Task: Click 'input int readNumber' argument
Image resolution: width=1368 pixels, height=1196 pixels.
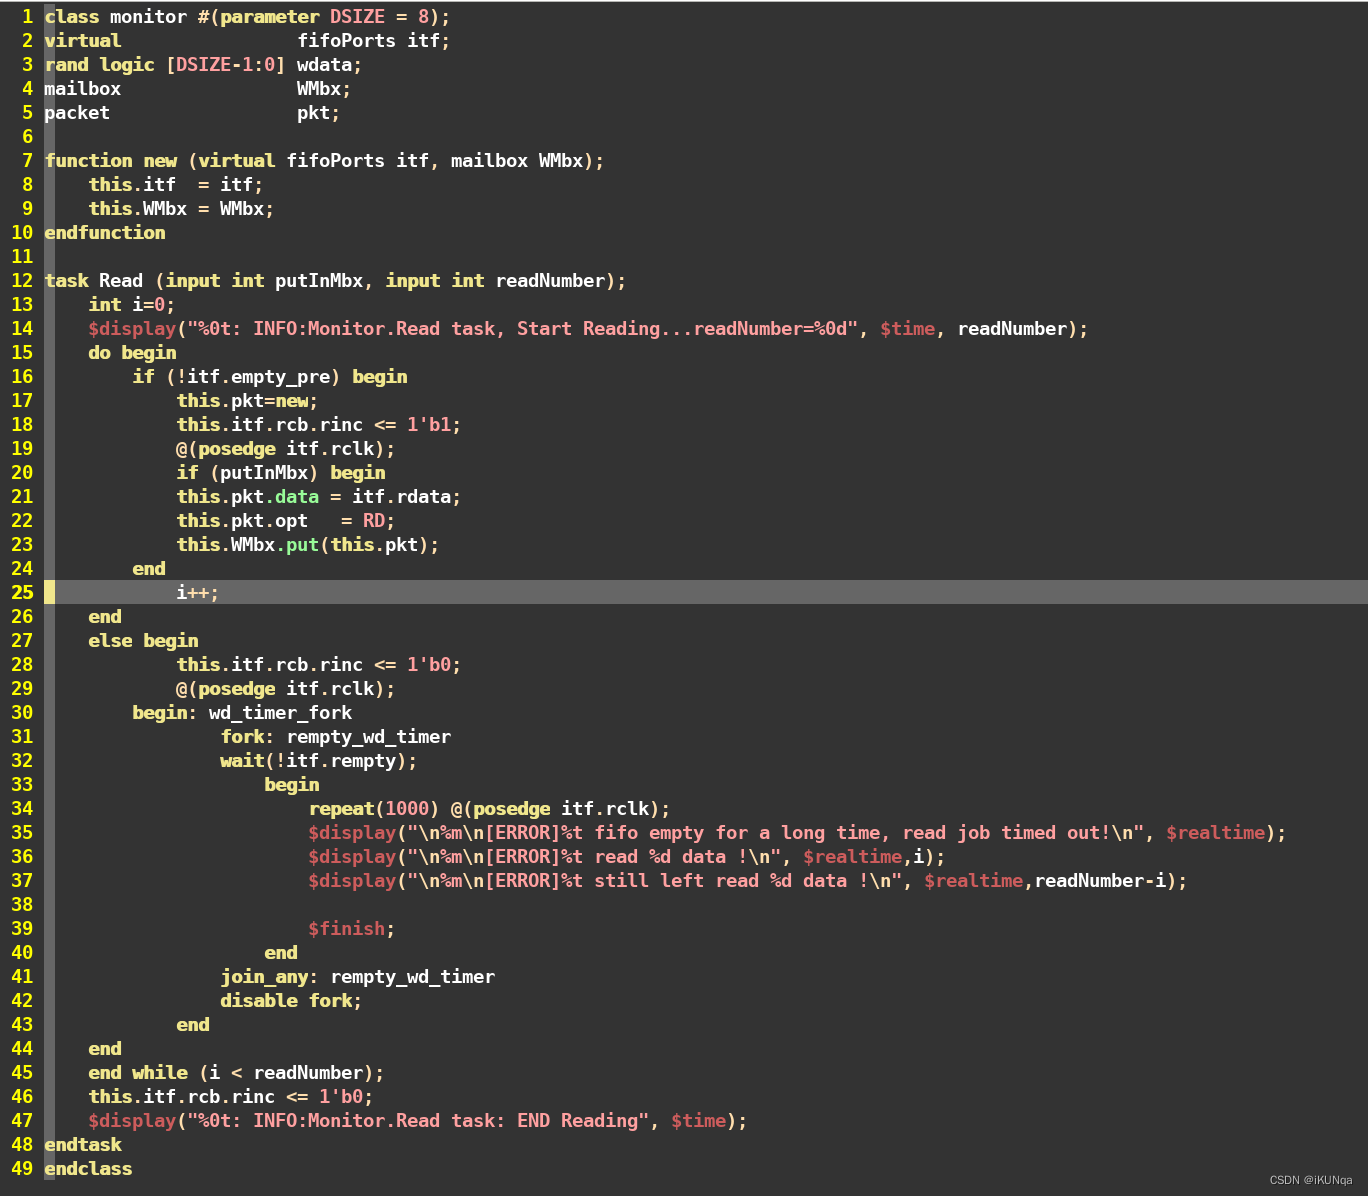Action: click(495, 281)
